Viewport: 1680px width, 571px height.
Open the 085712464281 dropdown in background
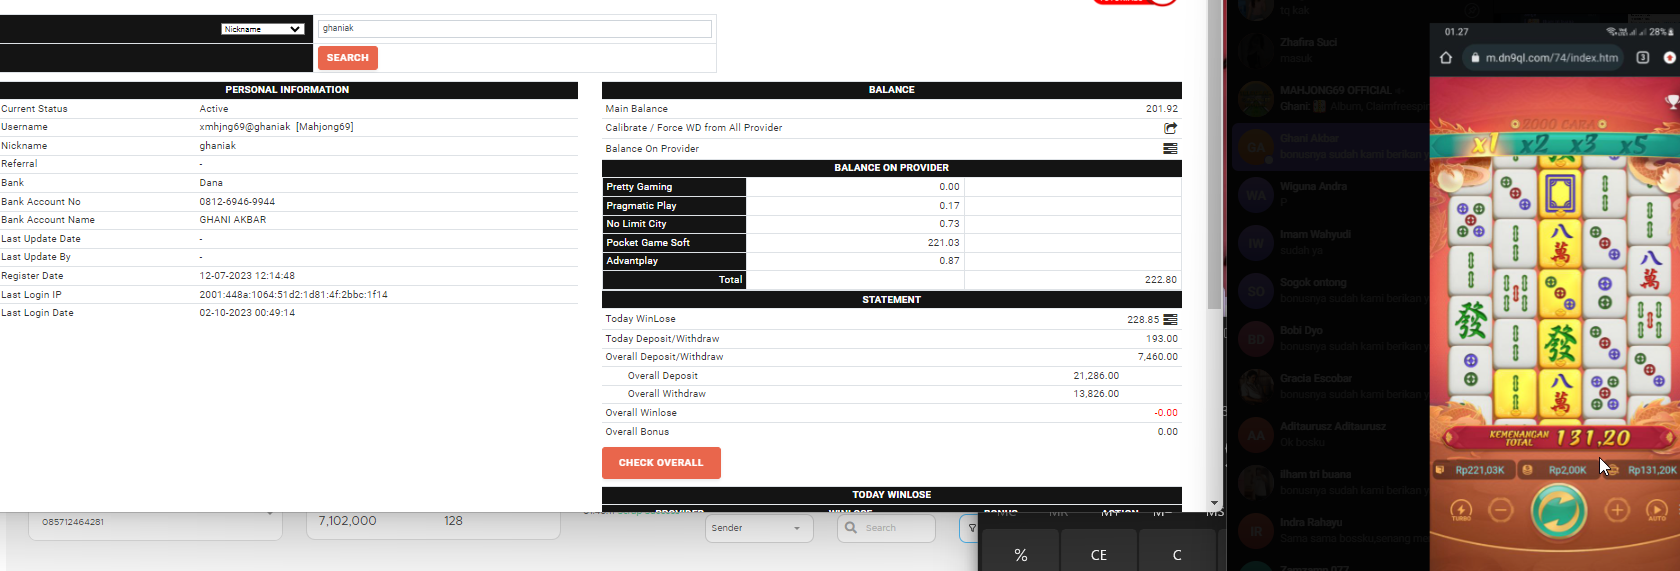155,521
